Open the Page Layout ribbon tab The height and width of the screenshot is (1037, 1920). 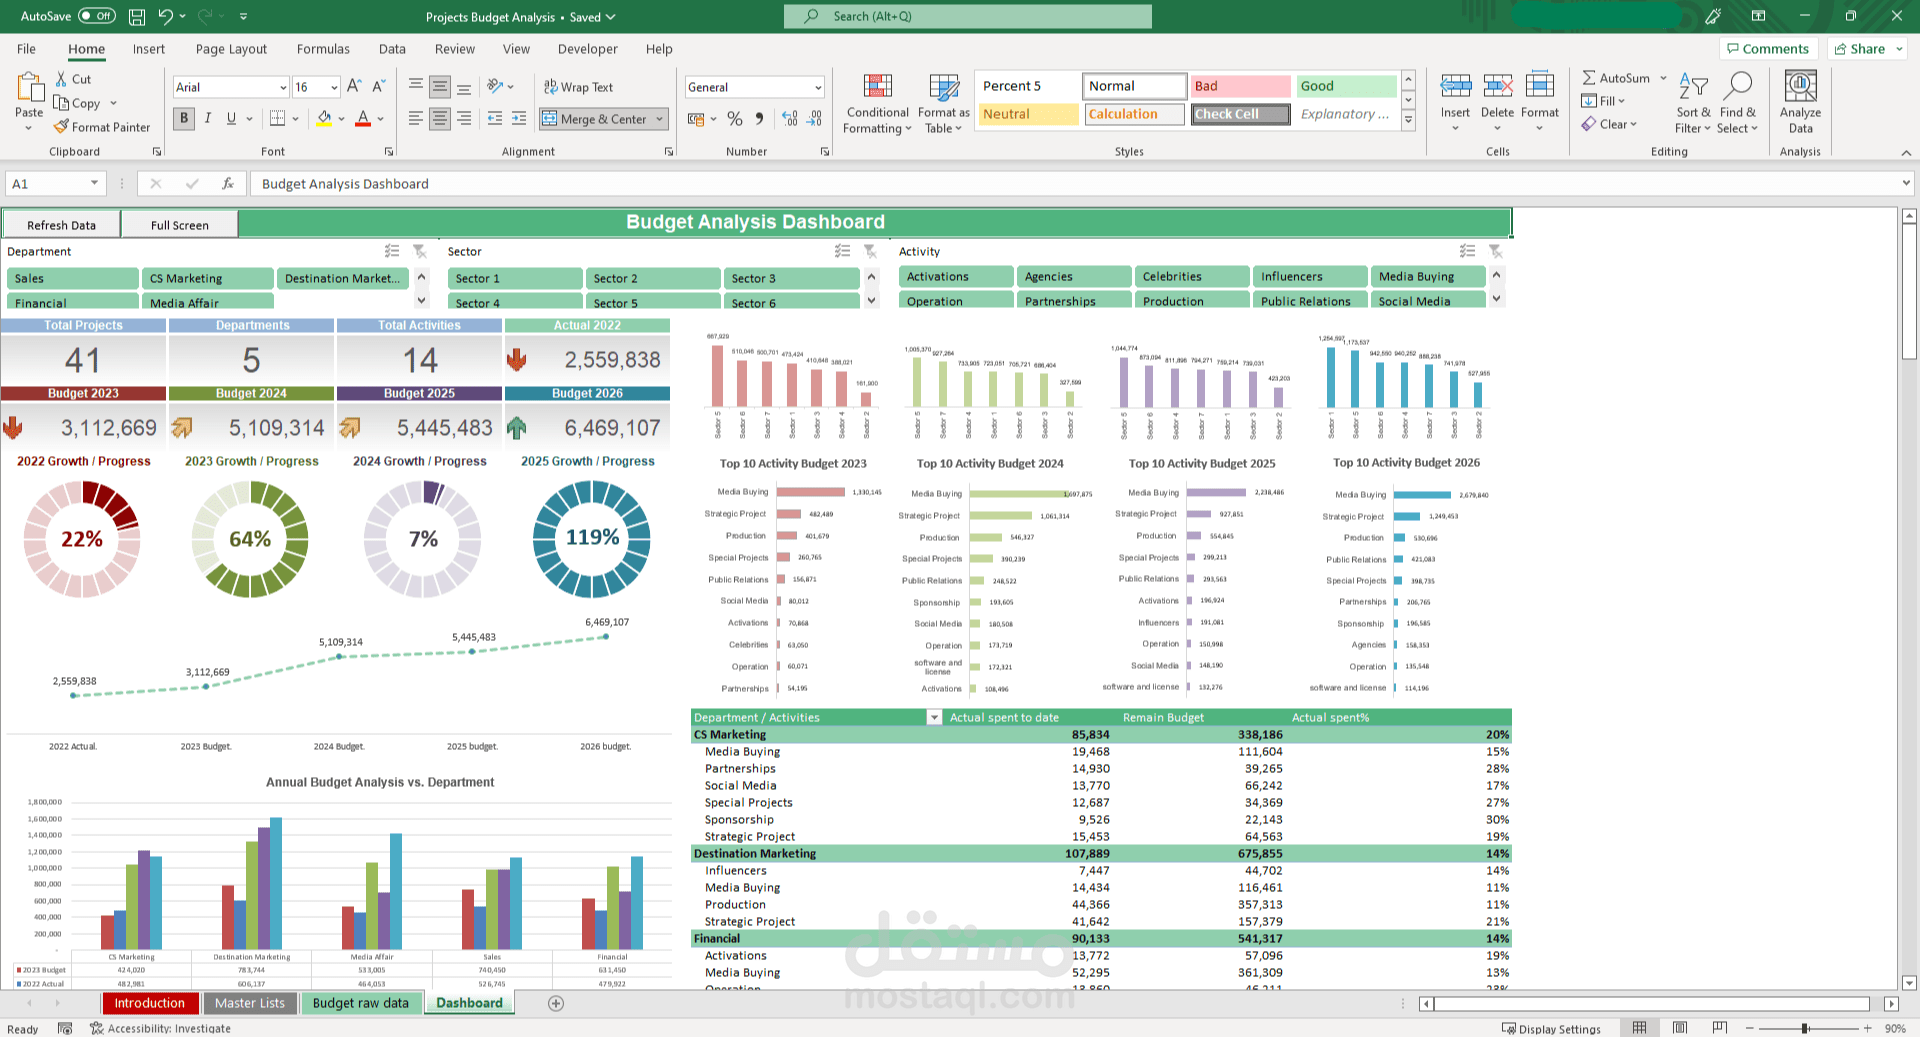point(231,49)
